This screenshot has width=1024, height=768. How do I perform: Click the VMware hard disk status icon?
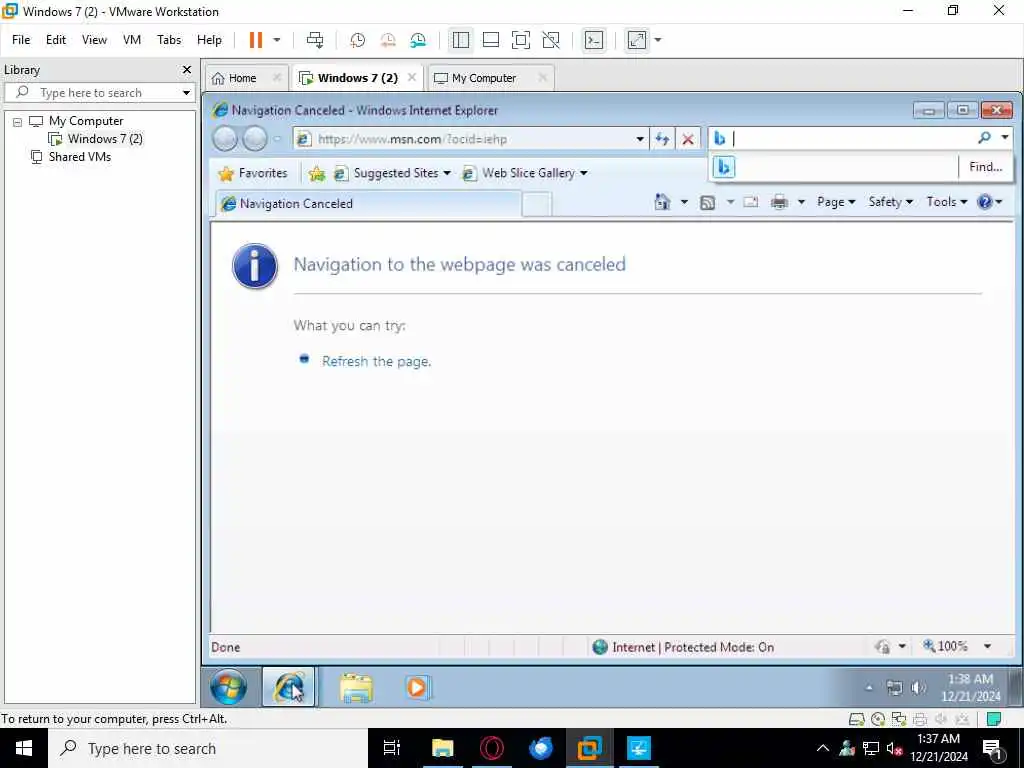pyautogui.click(x=857, y=720)
